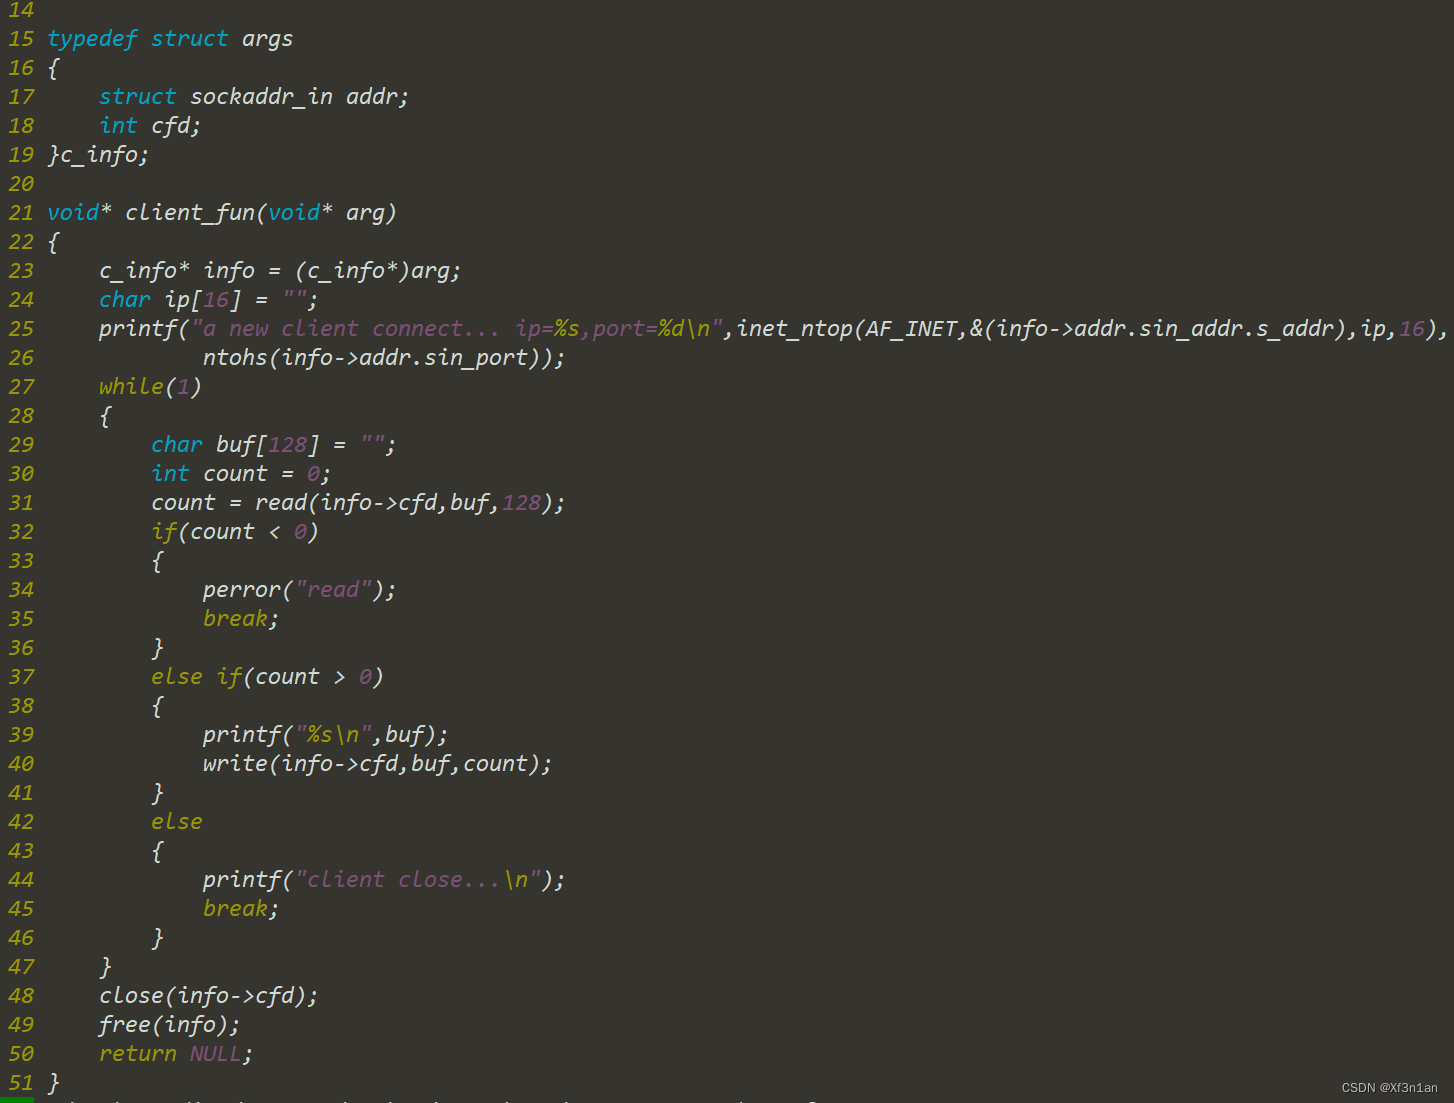The width and height of the screenshot is (1454, 1103).
Task: Click 'else if(count > 0)' on line 37
Action: click(267, 677)
